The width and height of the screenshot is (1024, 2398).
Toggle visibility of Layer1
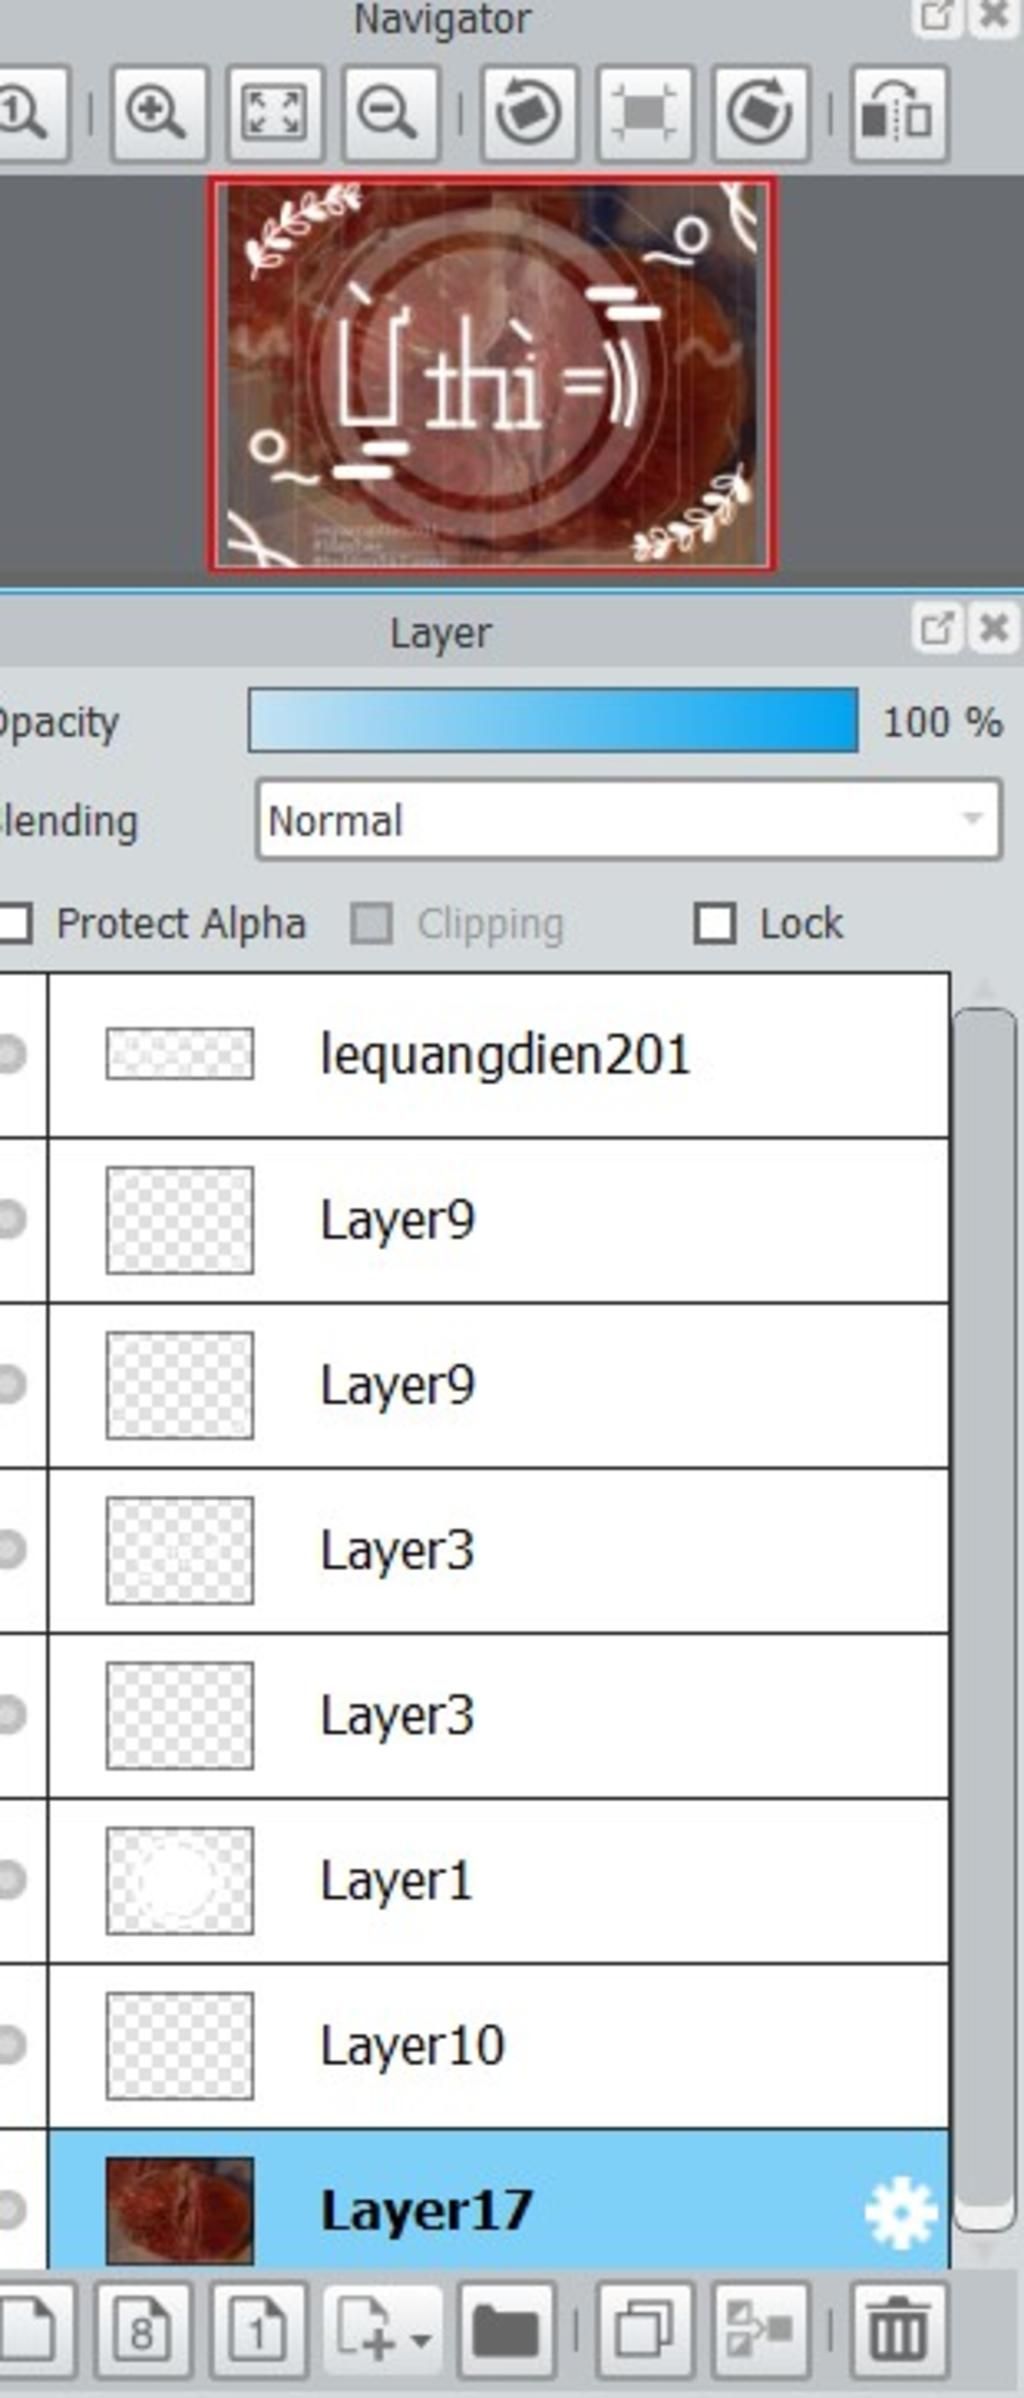[x=12, y=1879]
